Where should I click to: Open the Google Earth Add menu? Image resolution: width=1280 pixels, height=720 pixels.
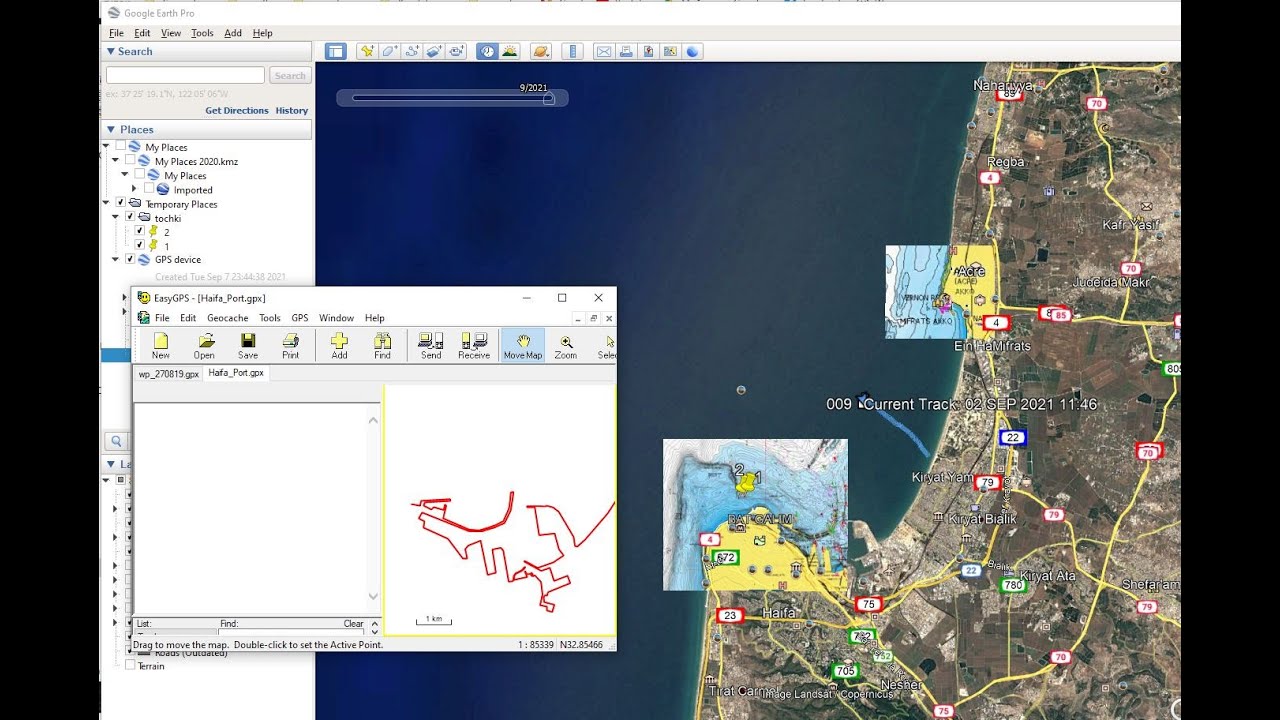233,33
